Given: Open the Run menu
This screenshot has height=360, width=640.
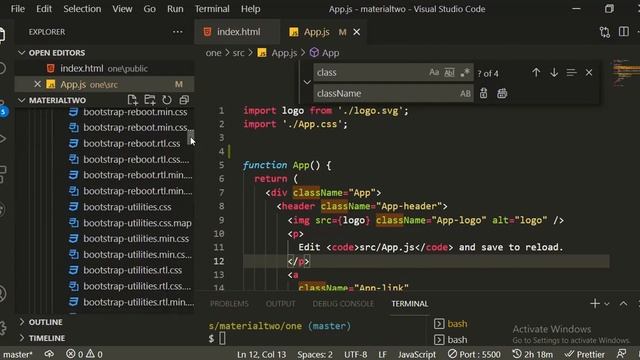Looking at the screenshot, I should coord(175,9).
